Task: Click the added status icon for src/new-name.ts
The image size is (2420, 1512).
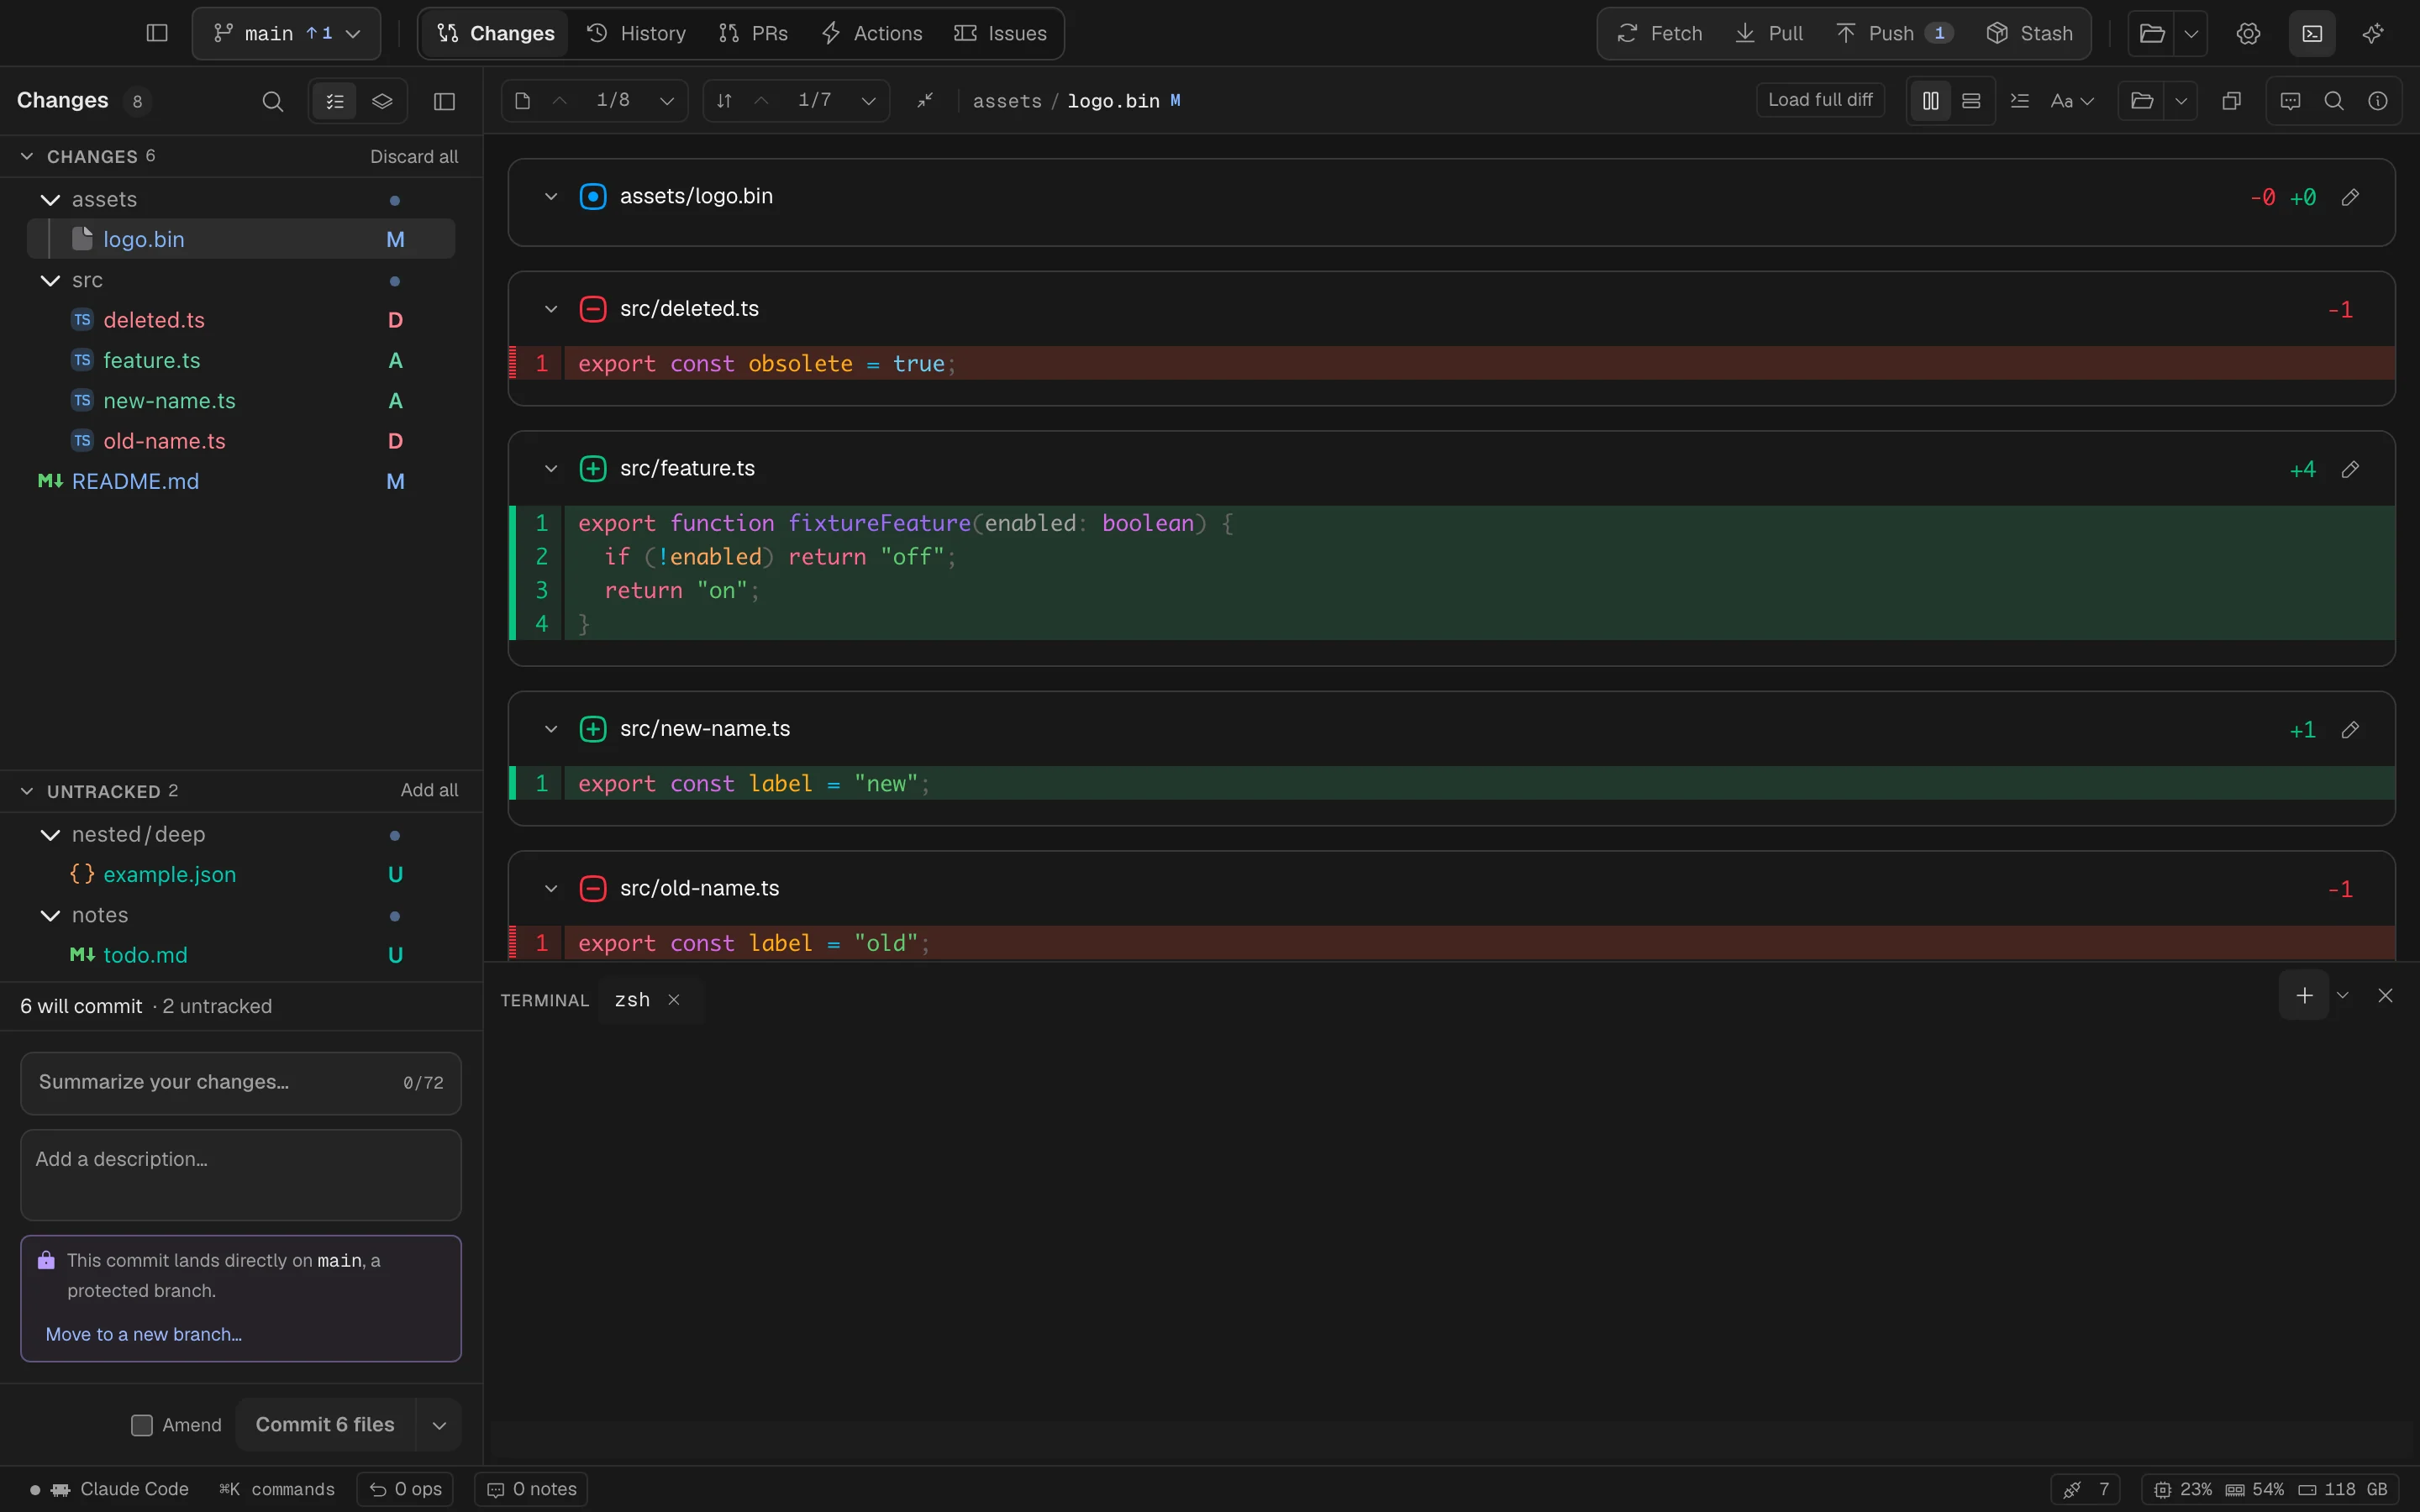Action: 593,729
